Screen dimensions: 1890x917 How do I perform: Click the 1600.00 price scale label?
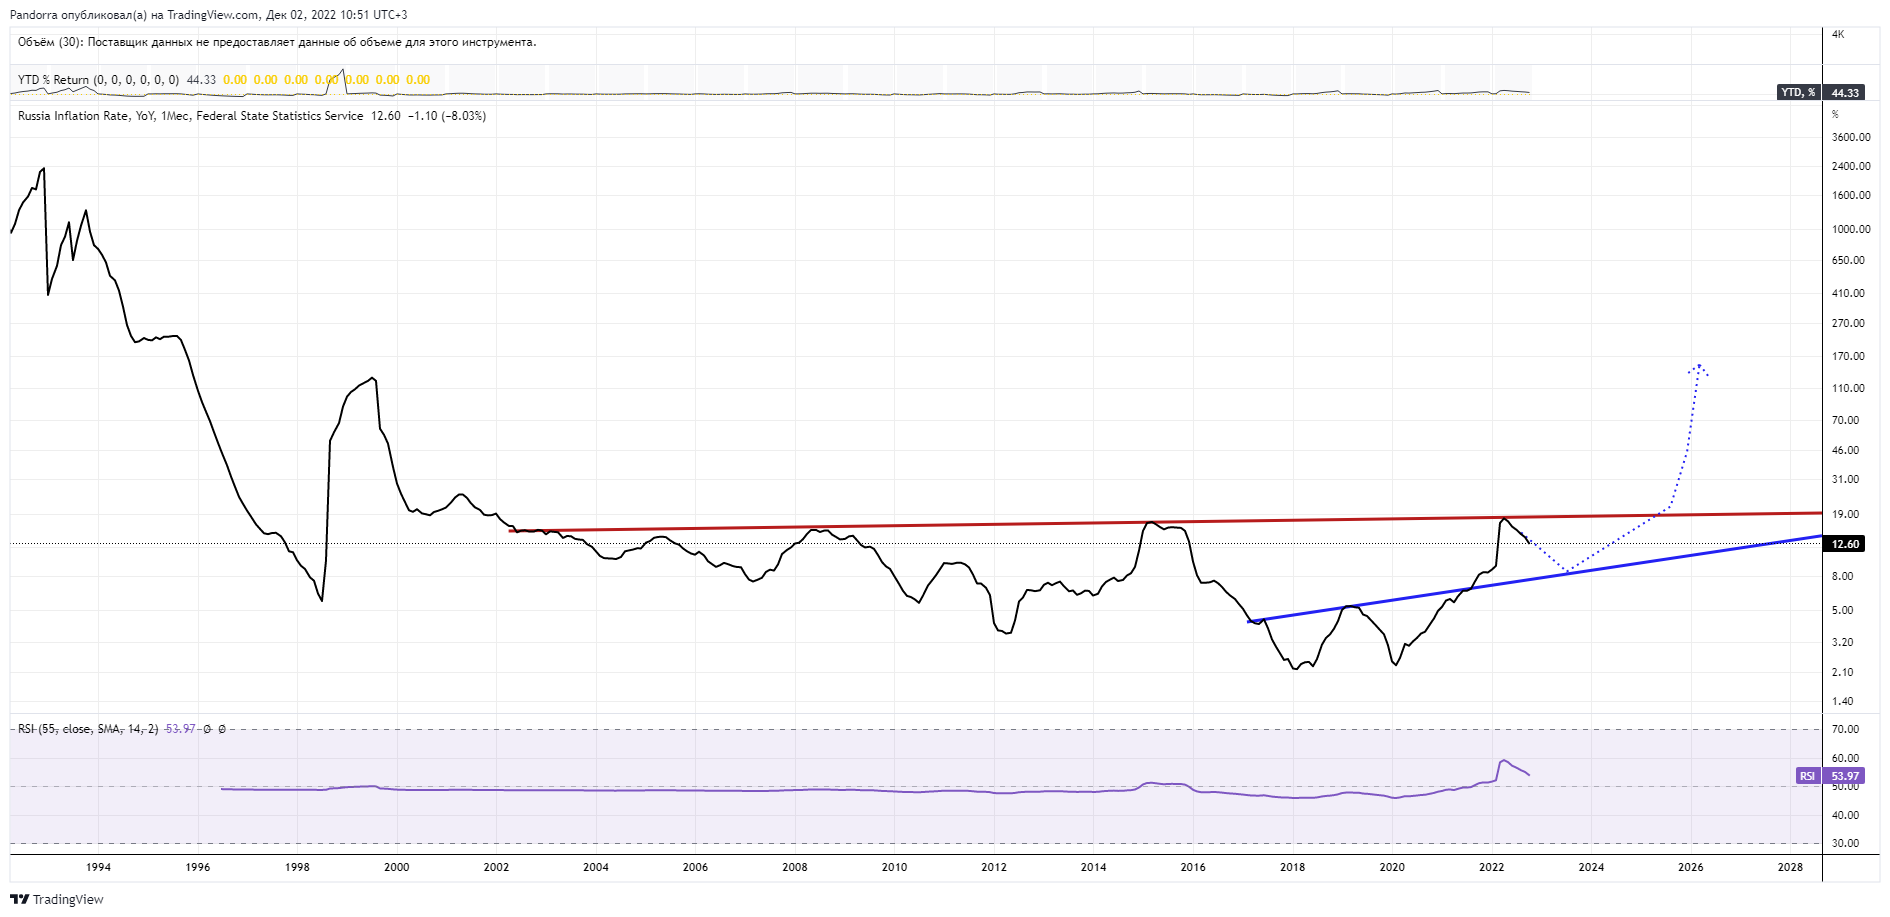pos(1851,196)
